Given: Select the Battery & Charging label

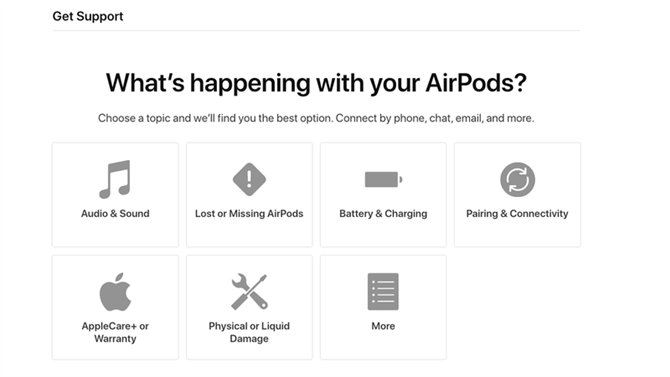Looking at the screenshot, I should coord(383,214).
